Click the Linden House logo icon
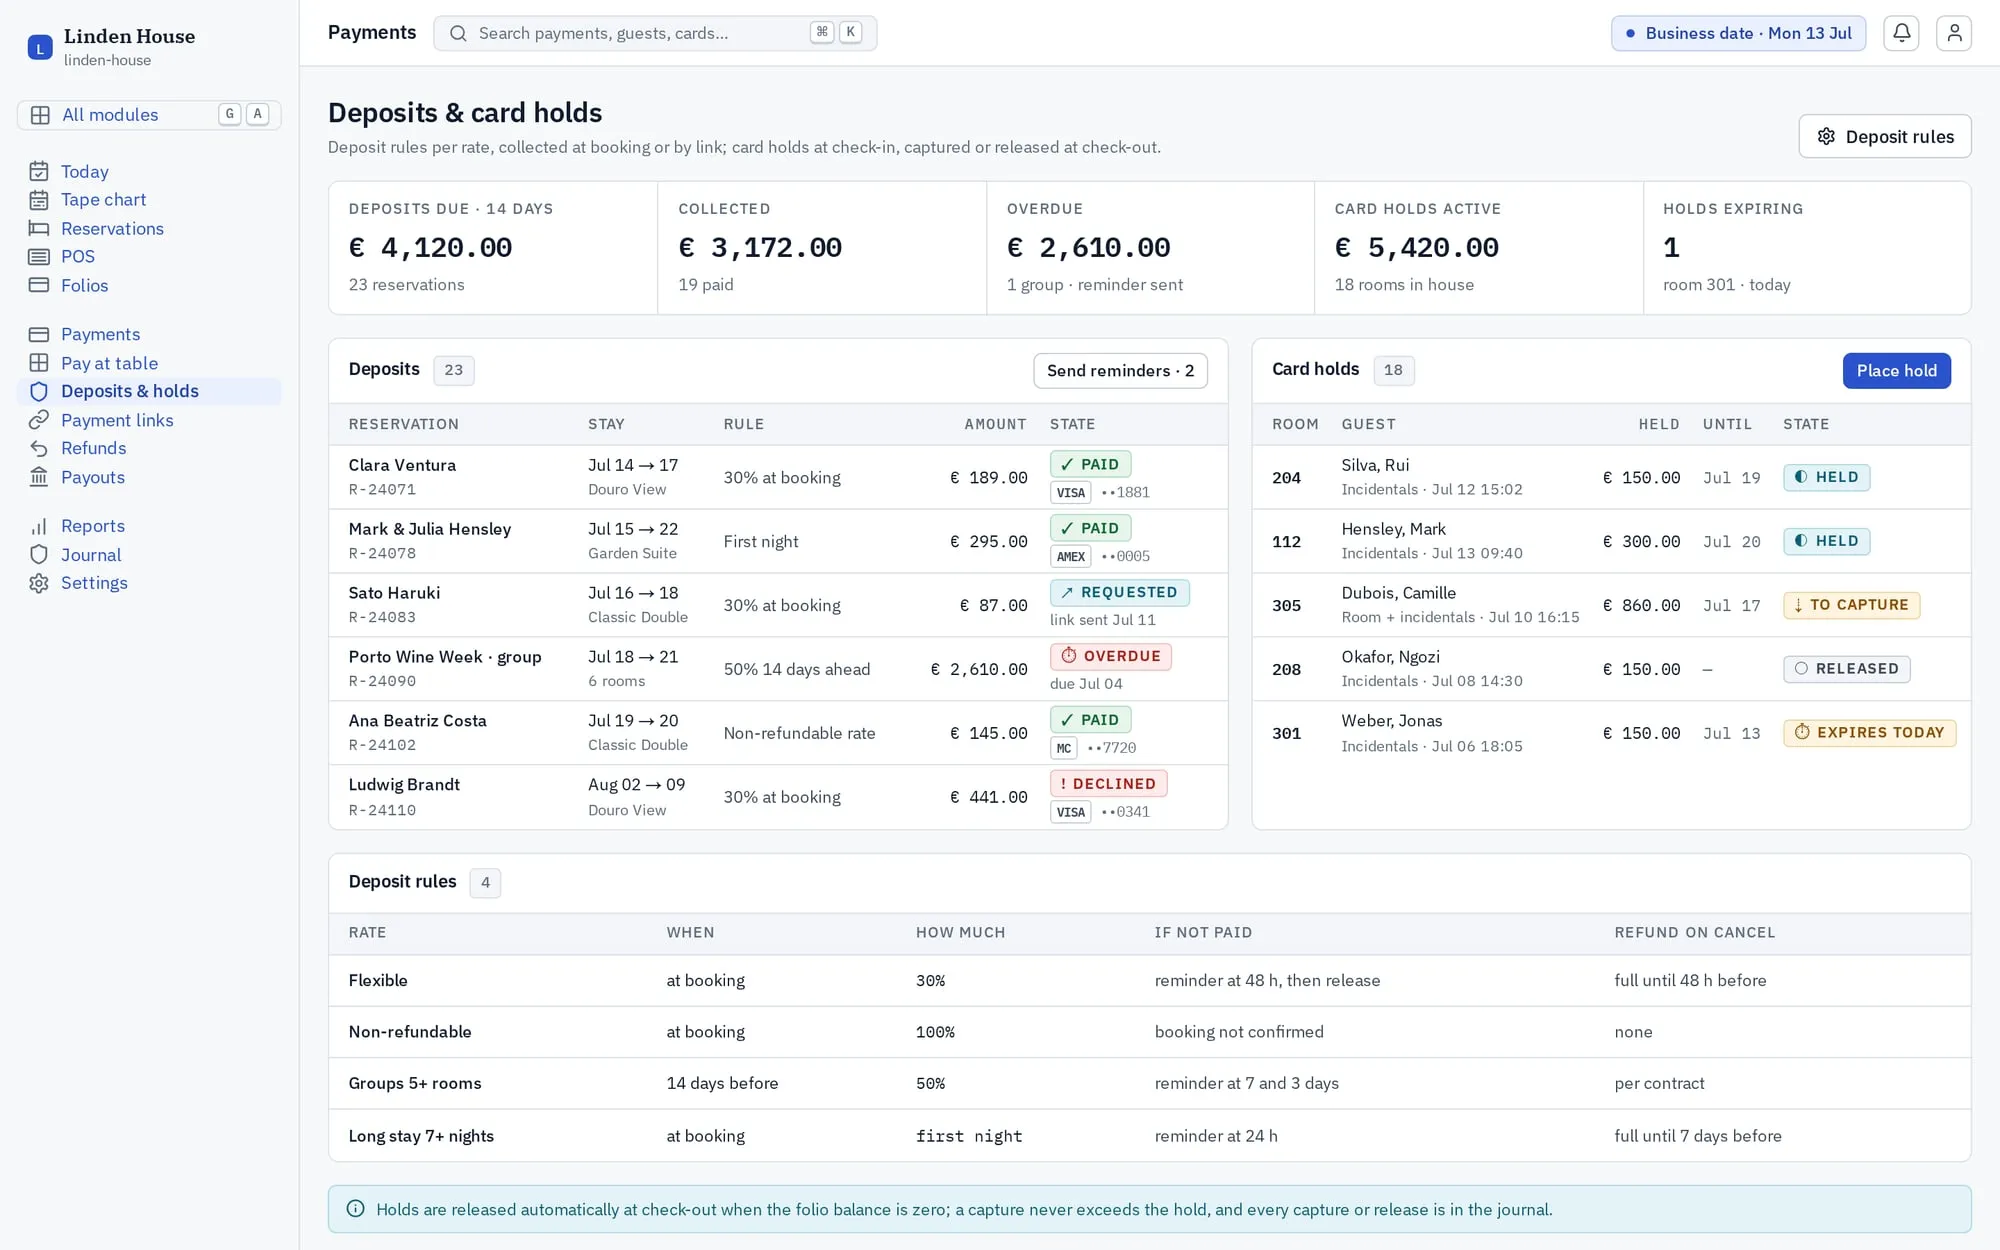This screenshot has height=1250, width=2000. click(x=40, y=47)
